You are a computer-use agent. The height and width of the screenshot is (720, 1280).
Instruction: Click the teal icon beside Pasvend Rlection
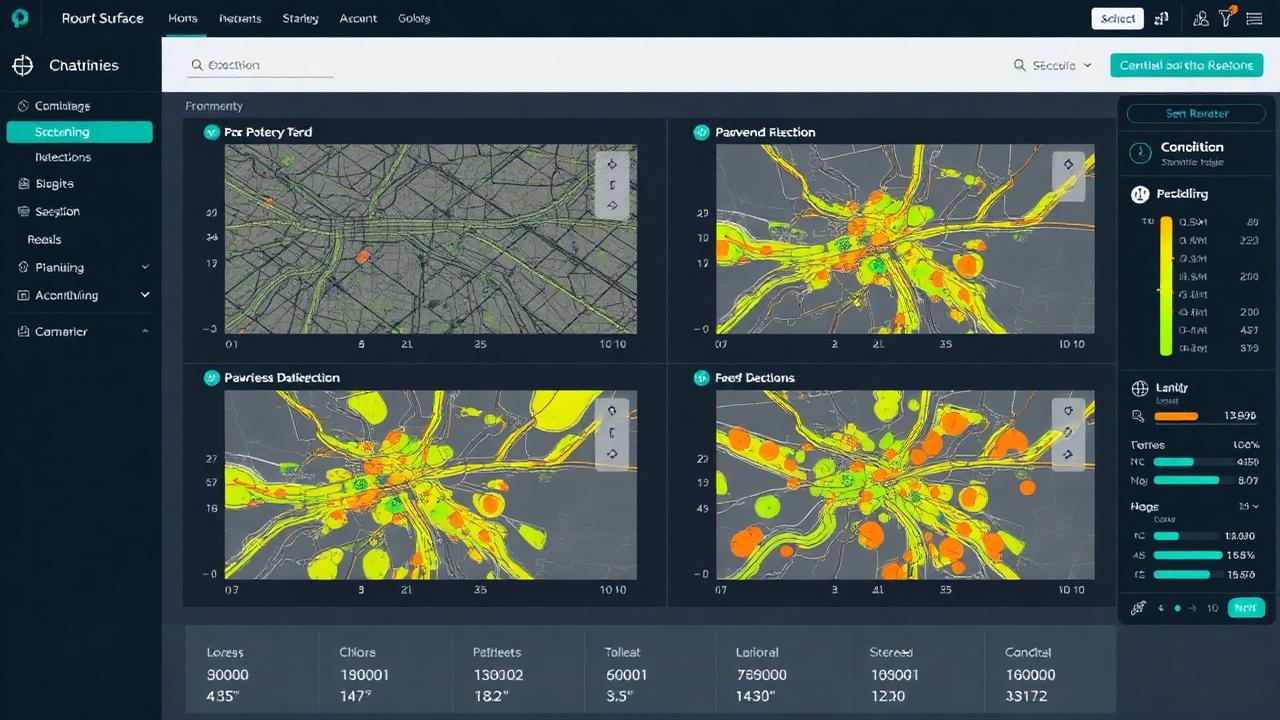coord(701,132)
